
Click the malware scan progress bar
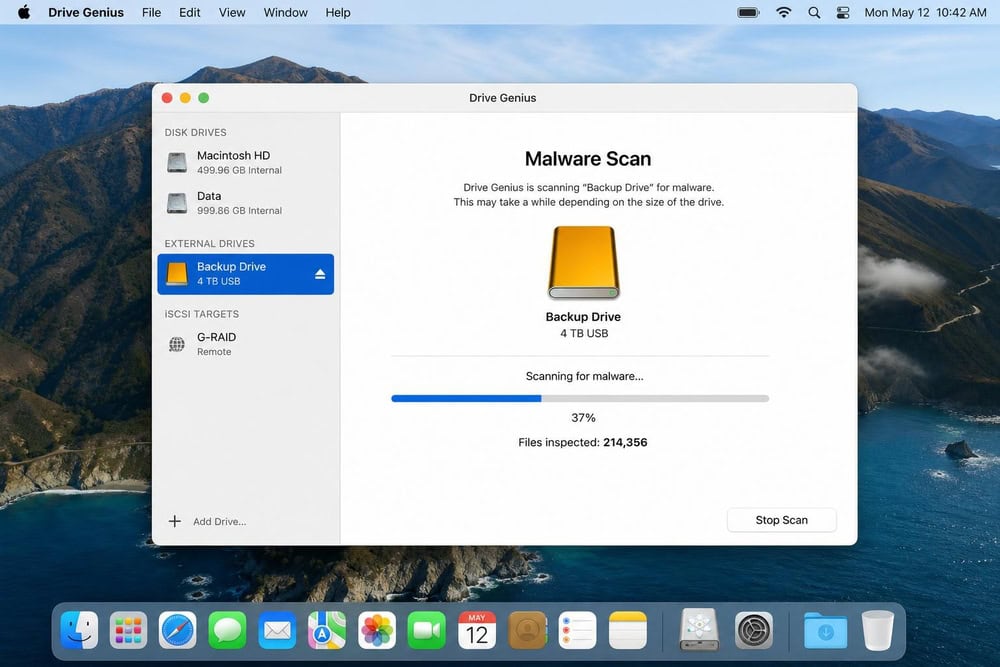pyautogui.click(x=580, y=399)
